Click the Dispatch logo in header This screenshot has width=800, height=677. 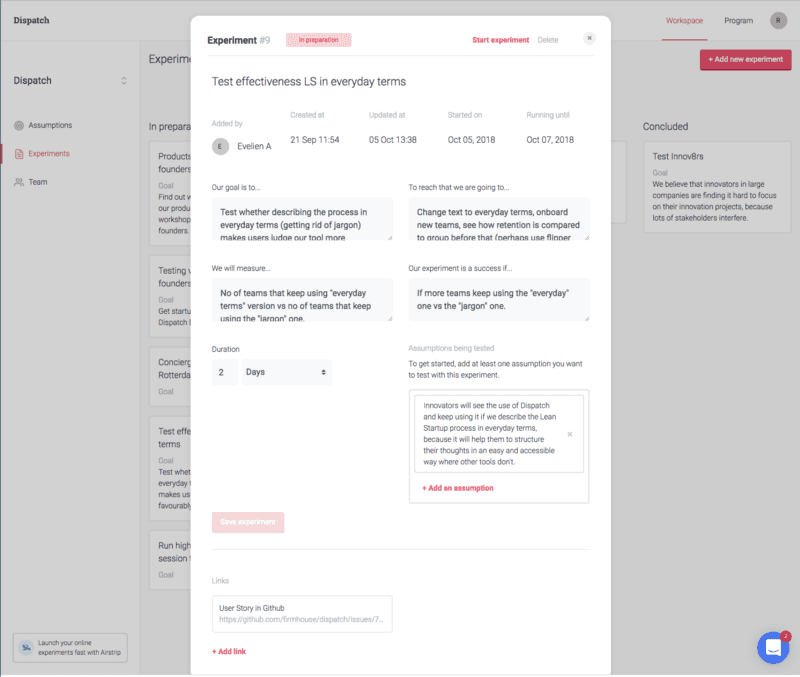pyautogui.click(x=32, y=20)
